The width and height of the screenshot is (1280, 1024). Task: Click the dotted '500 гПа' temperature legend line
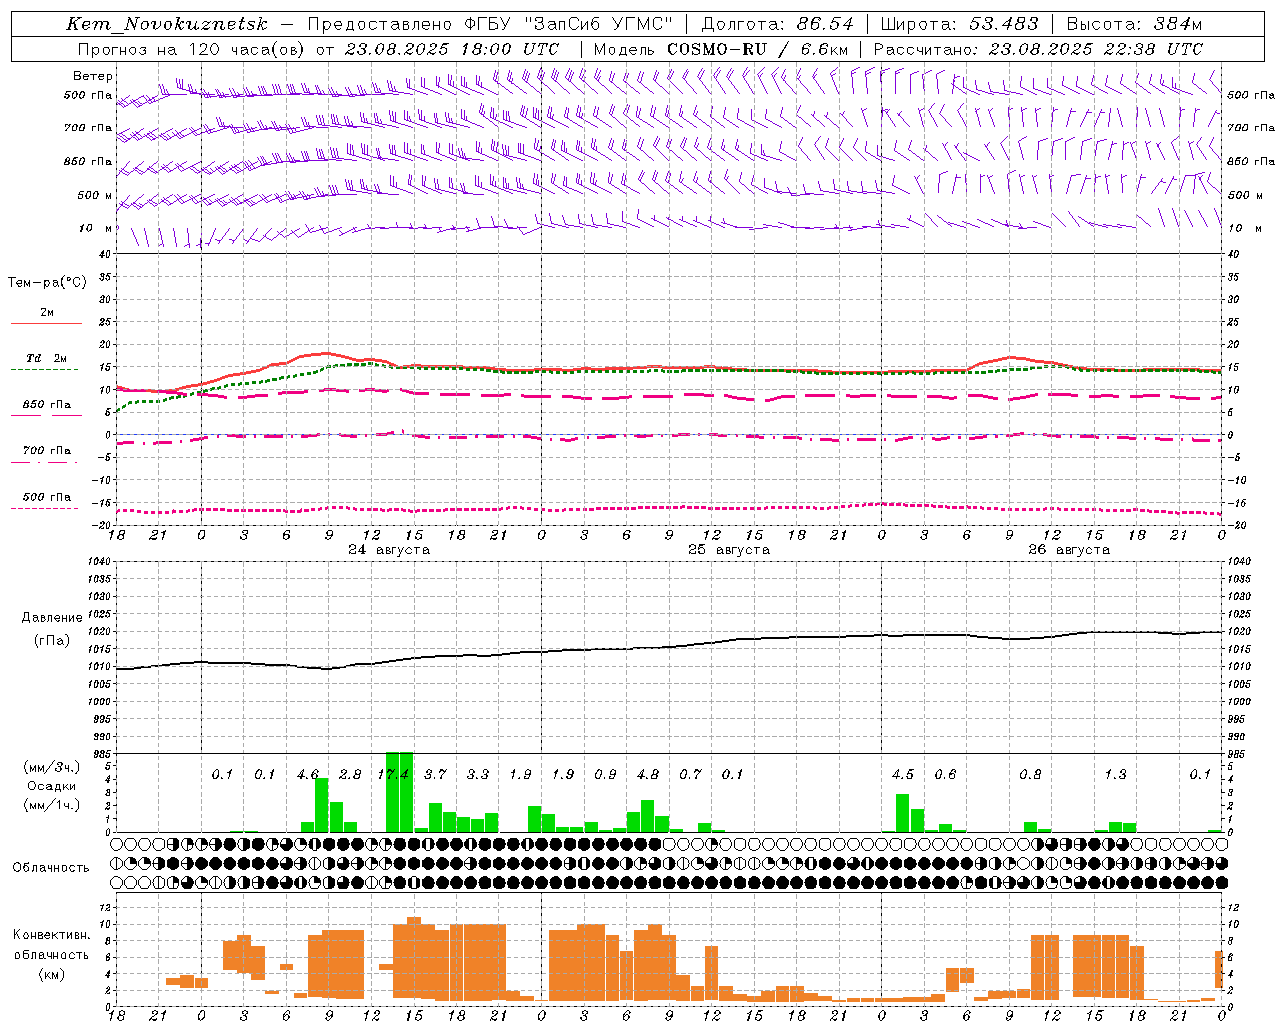(x=44, y=508)
